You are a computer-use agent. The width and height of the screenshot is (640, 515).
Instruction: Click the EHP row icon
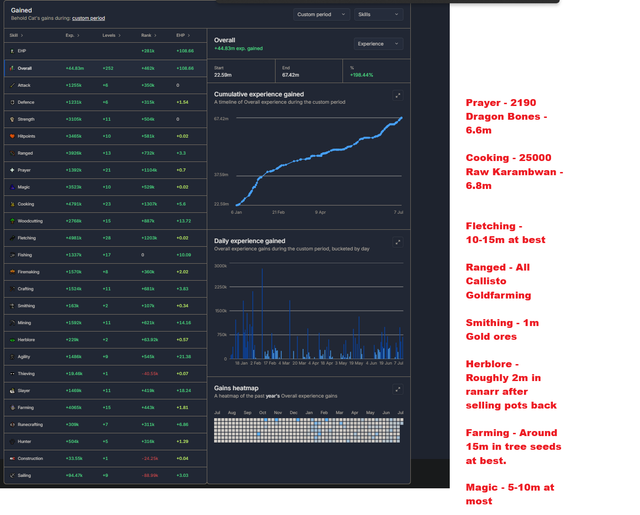coord(12,51)
